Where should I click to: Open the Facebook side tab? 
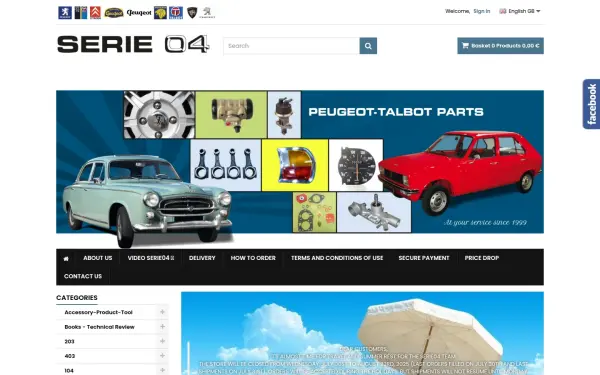coord(591,104)
